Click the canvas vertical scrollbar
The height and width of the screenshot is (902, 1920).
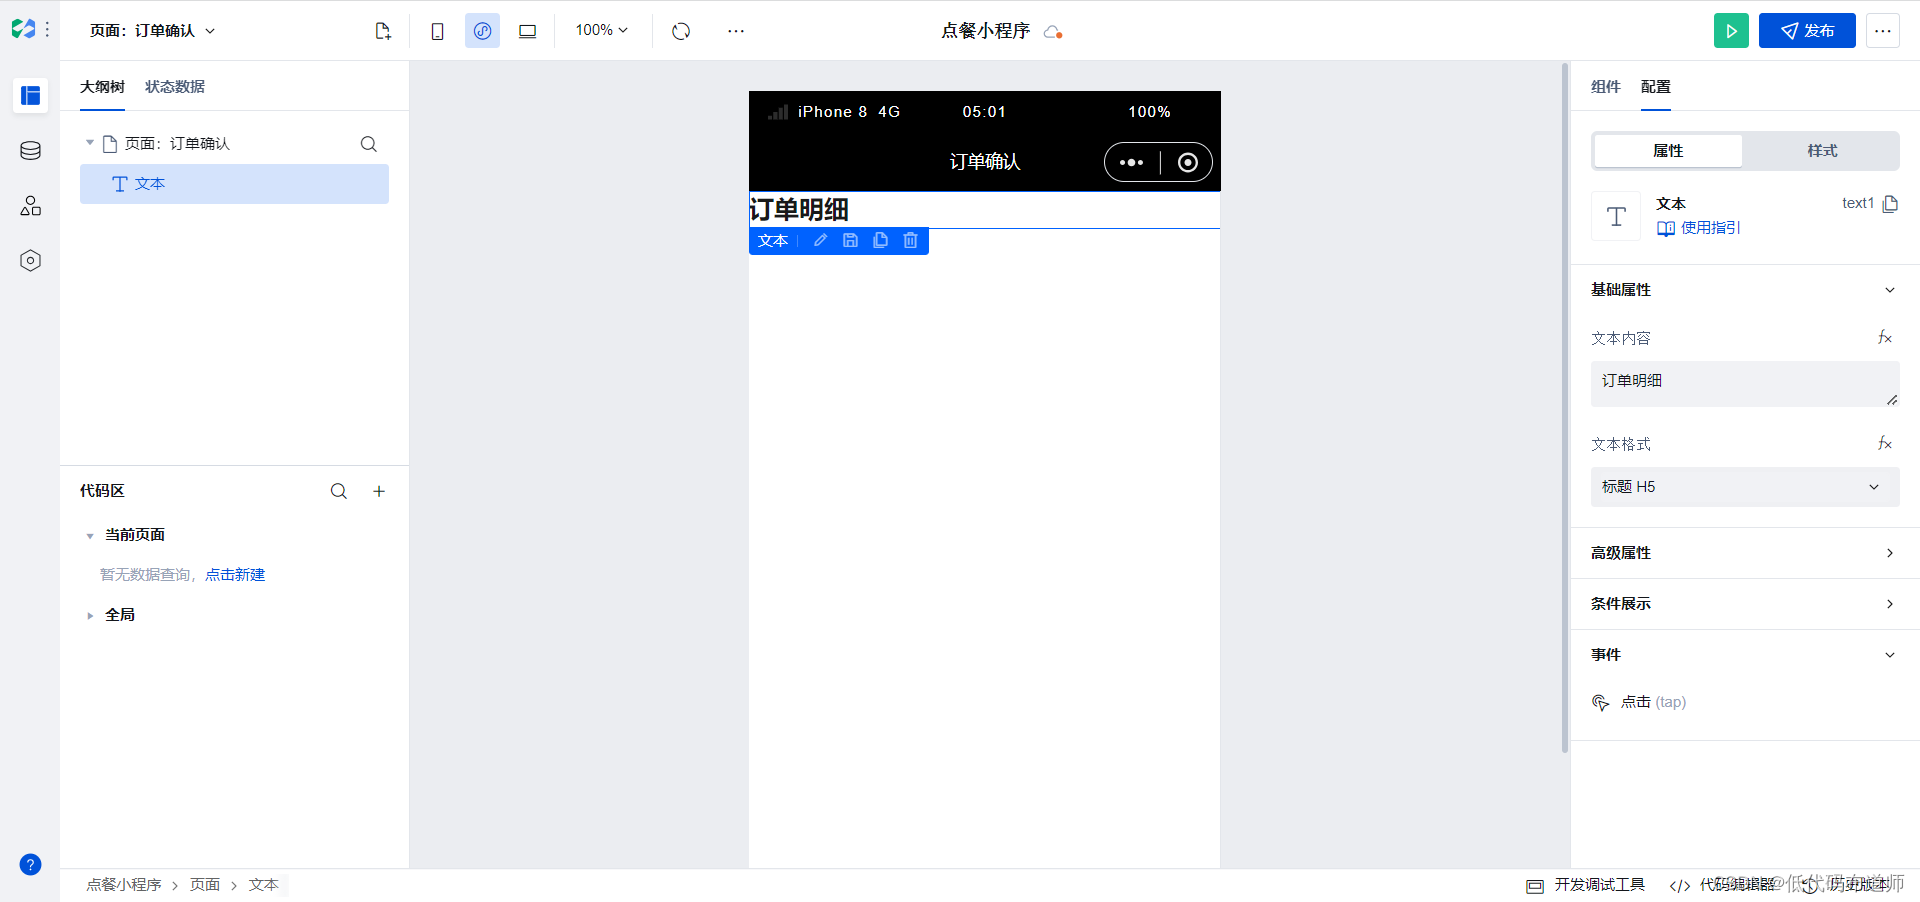(1565, 408)
